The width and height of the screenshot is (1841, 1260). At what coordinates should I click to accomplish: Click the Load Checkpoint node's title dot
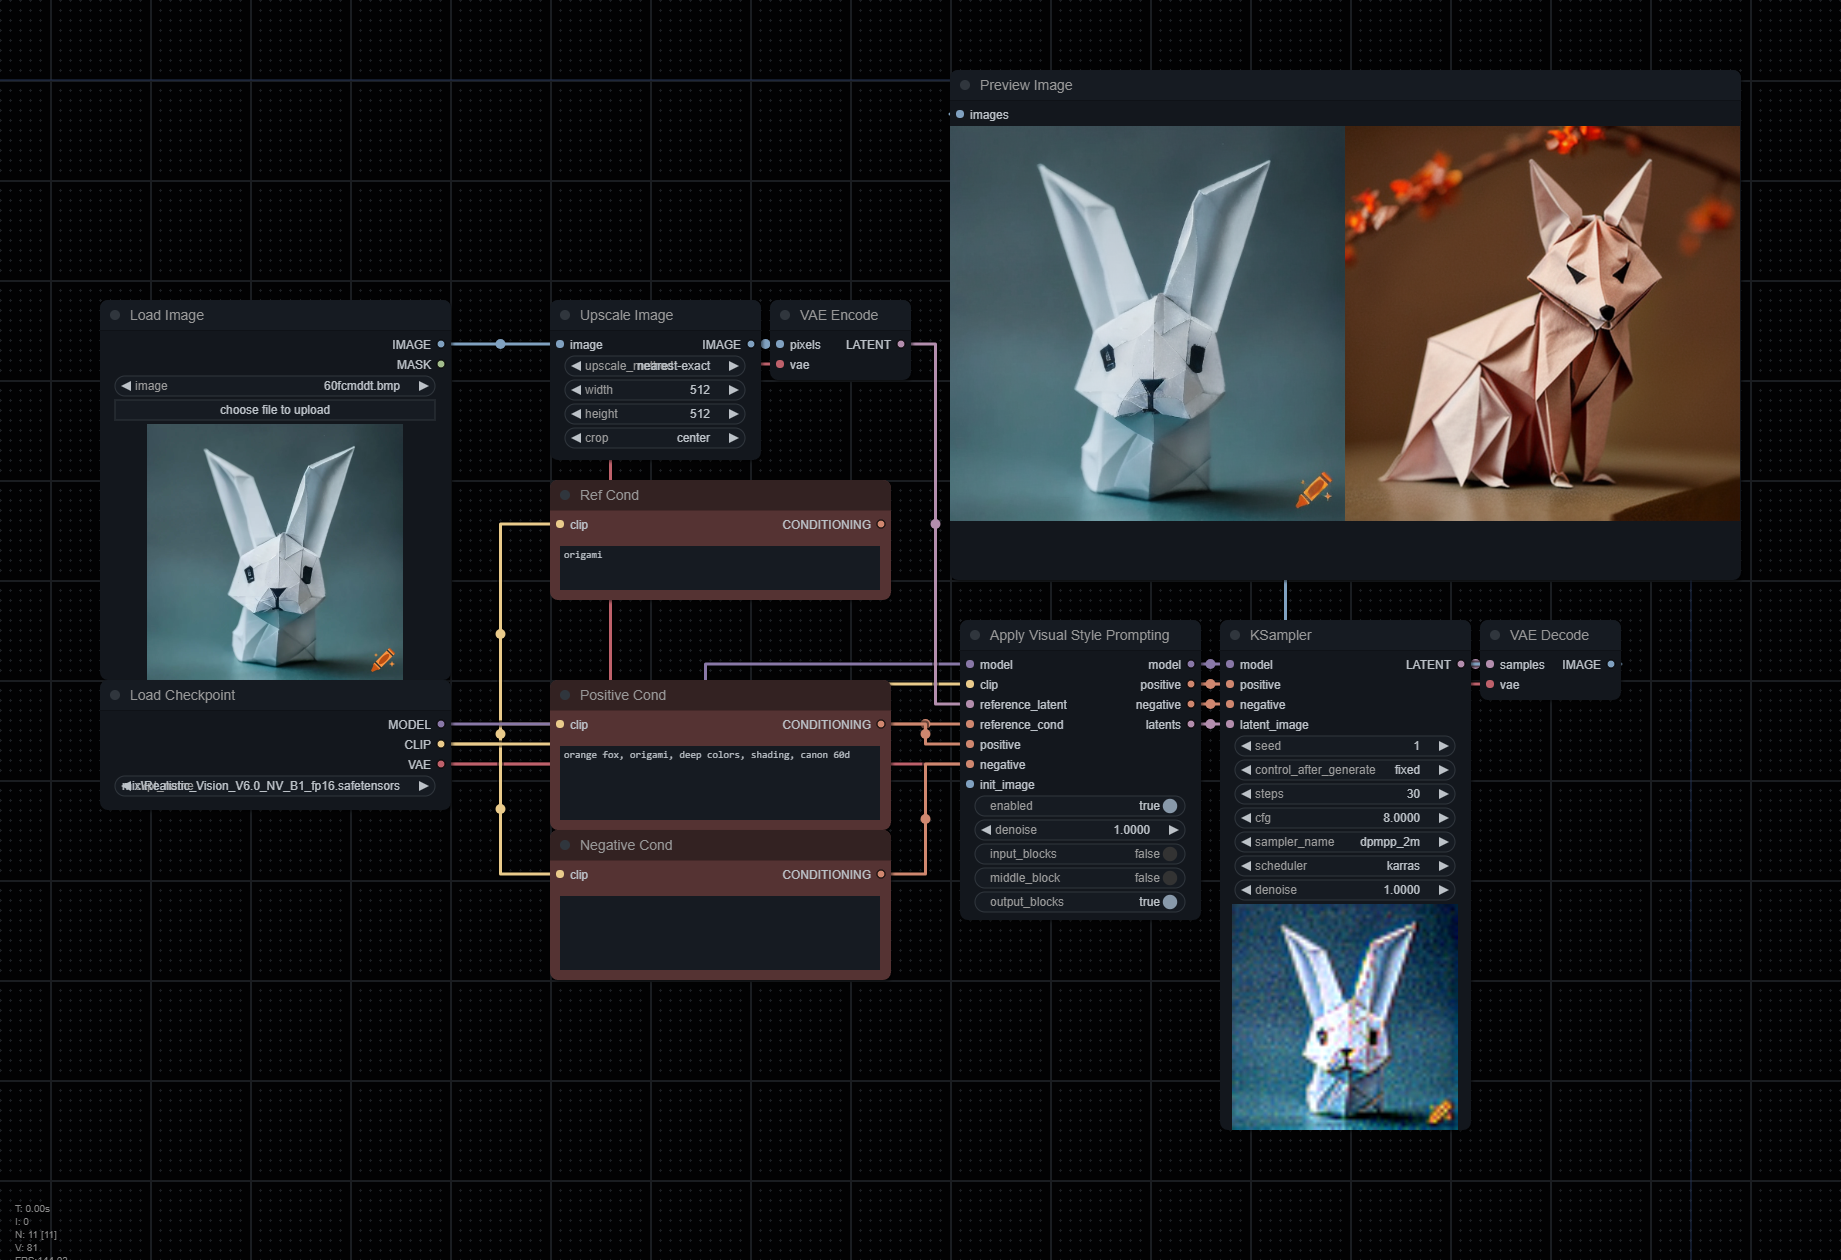115,695
